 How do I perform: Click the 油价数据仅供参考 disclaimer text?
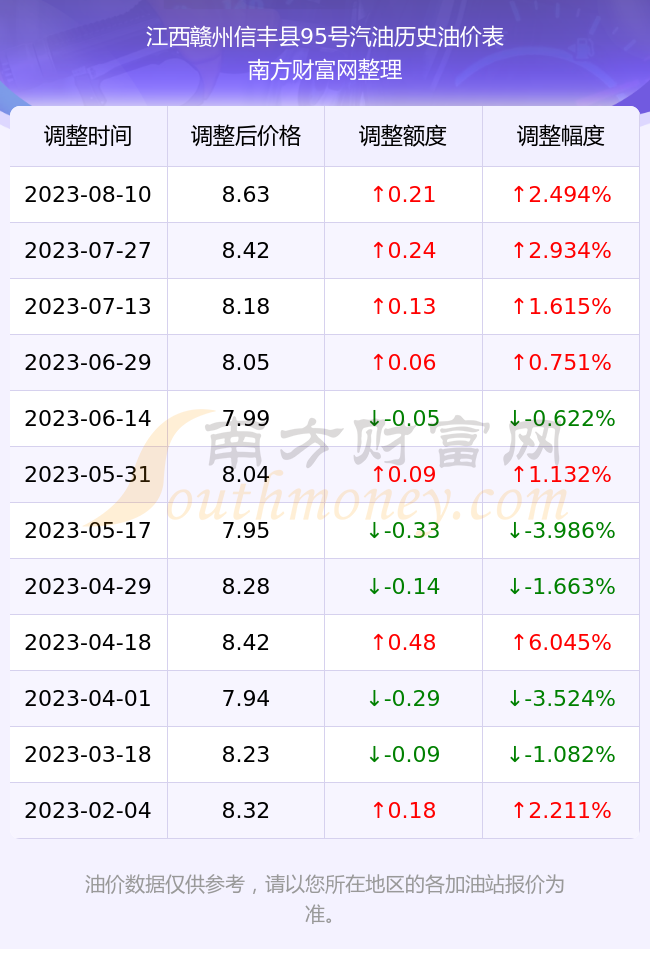pos(164,884)
